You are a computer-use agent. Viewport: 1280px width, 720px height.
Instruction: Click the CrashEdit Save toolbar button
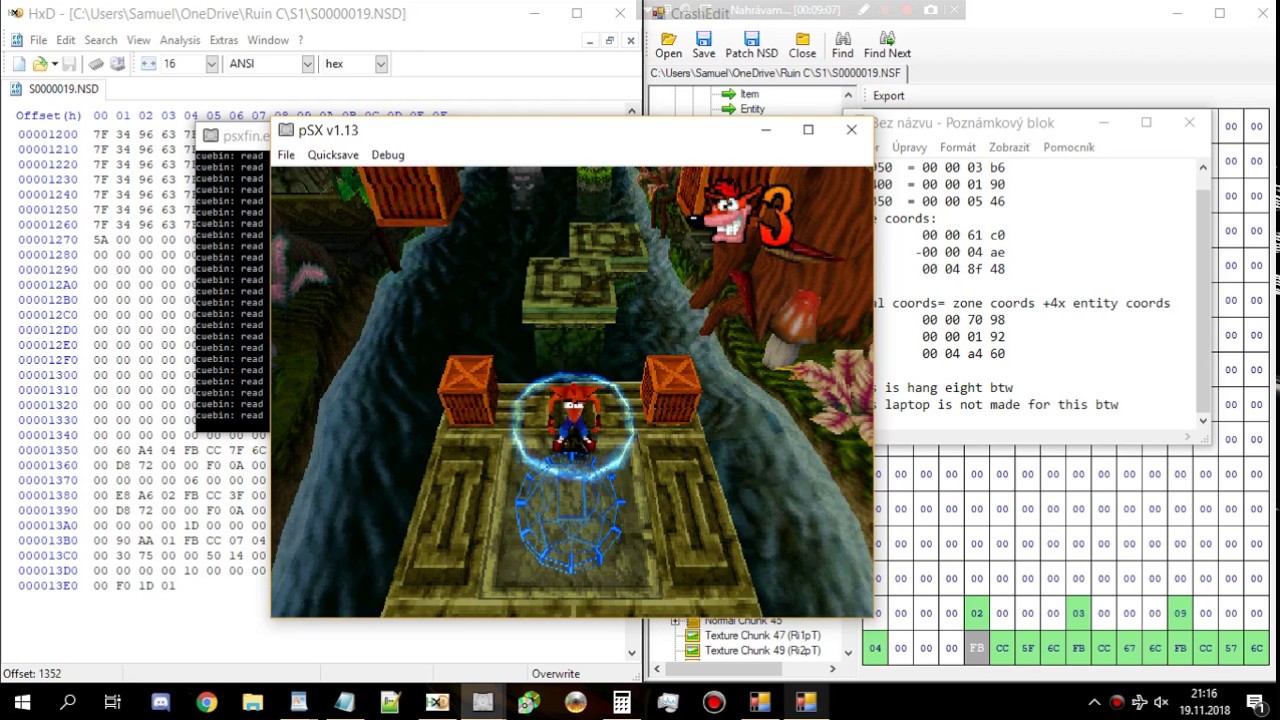click(704, 45)
